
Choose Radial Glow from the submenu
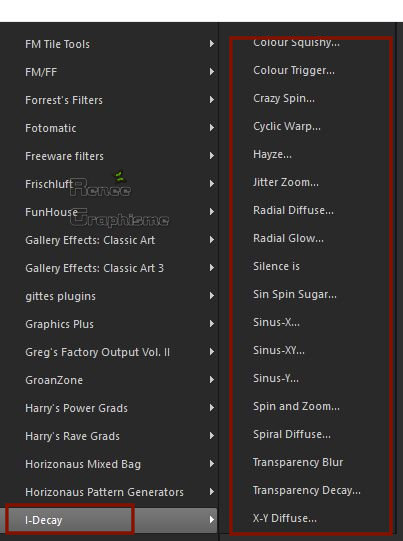pos(288,238)
